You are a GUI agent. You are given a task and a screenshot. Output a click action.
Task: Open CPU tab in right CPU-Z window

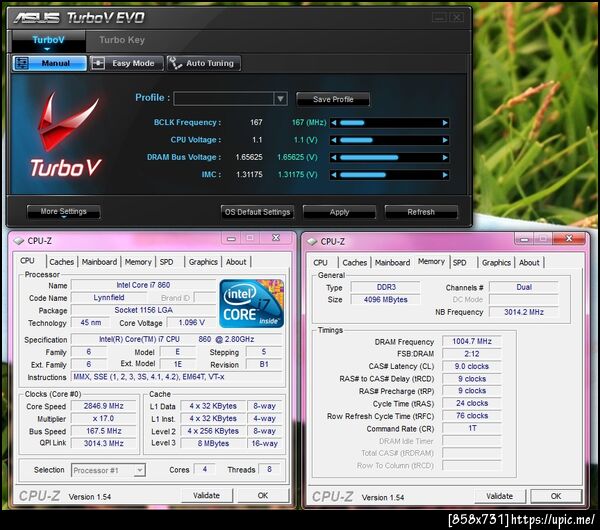(x=320, y=263)
